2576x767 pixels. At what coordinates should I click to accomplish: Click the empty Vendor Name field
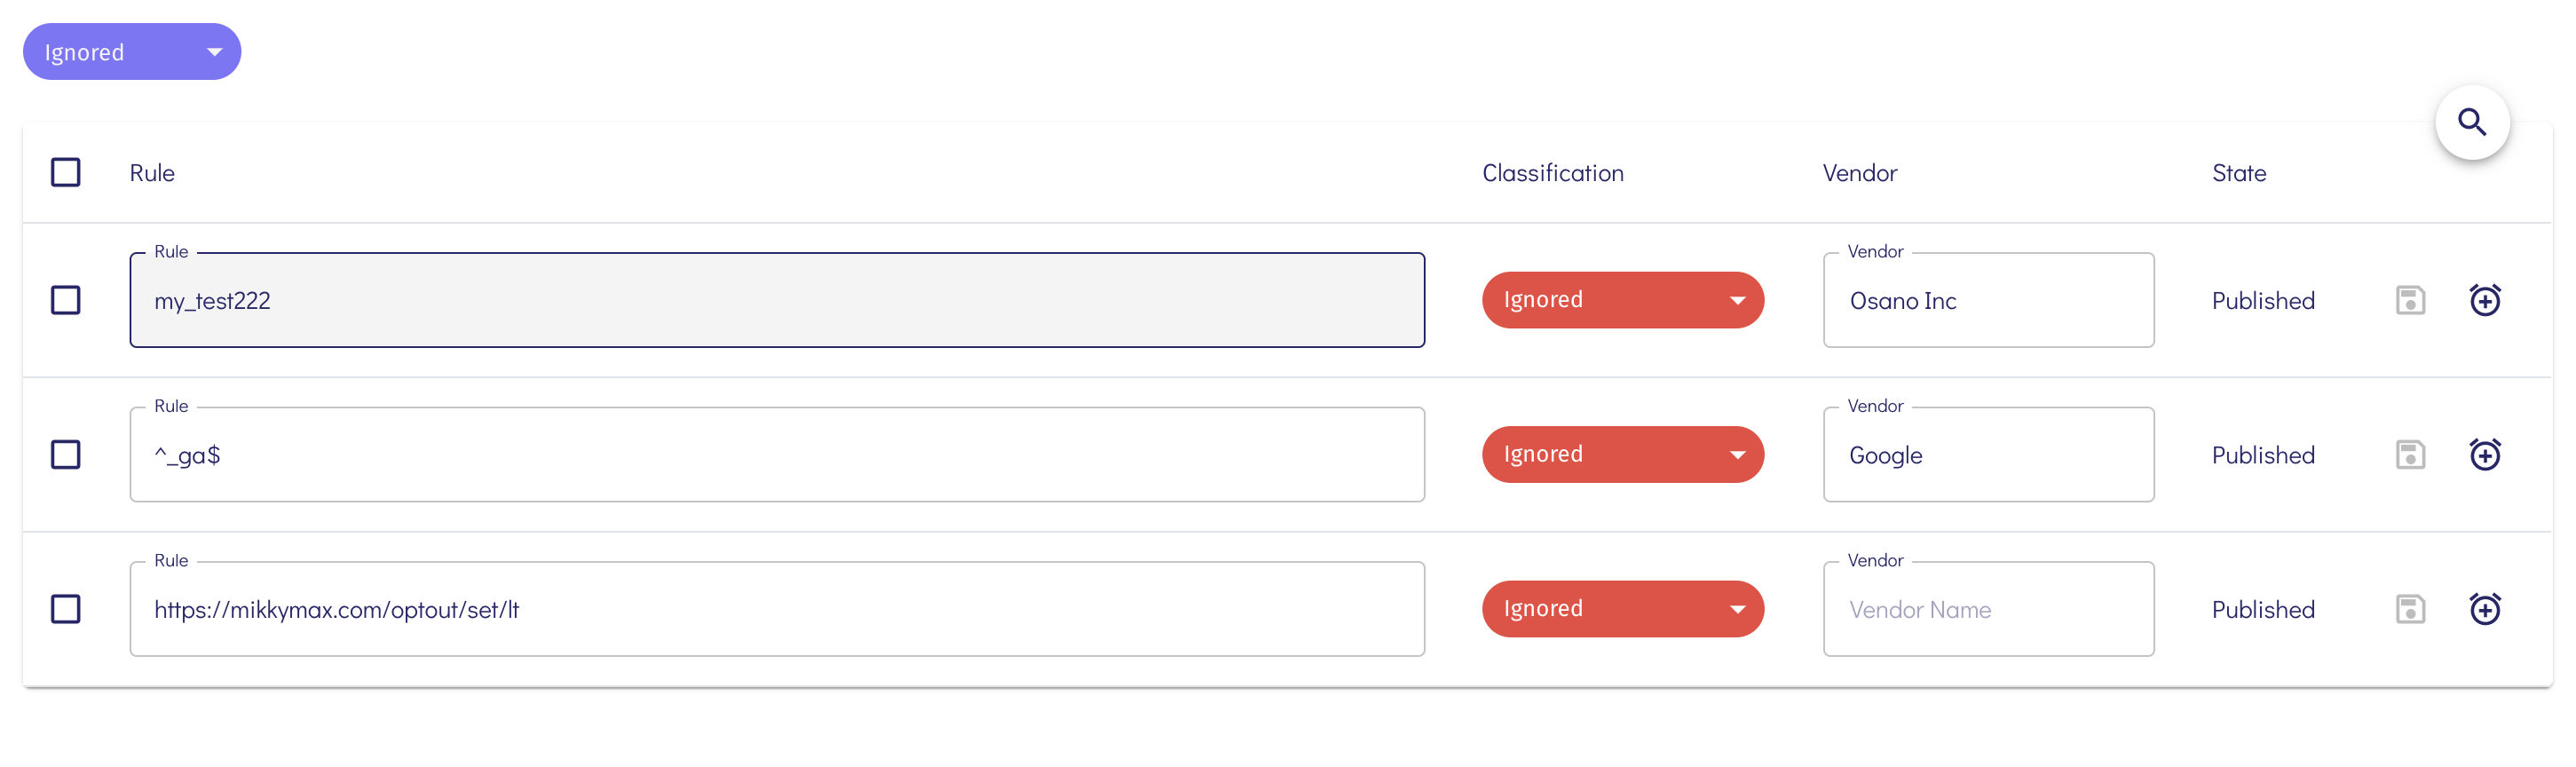tap(1988, 610)
